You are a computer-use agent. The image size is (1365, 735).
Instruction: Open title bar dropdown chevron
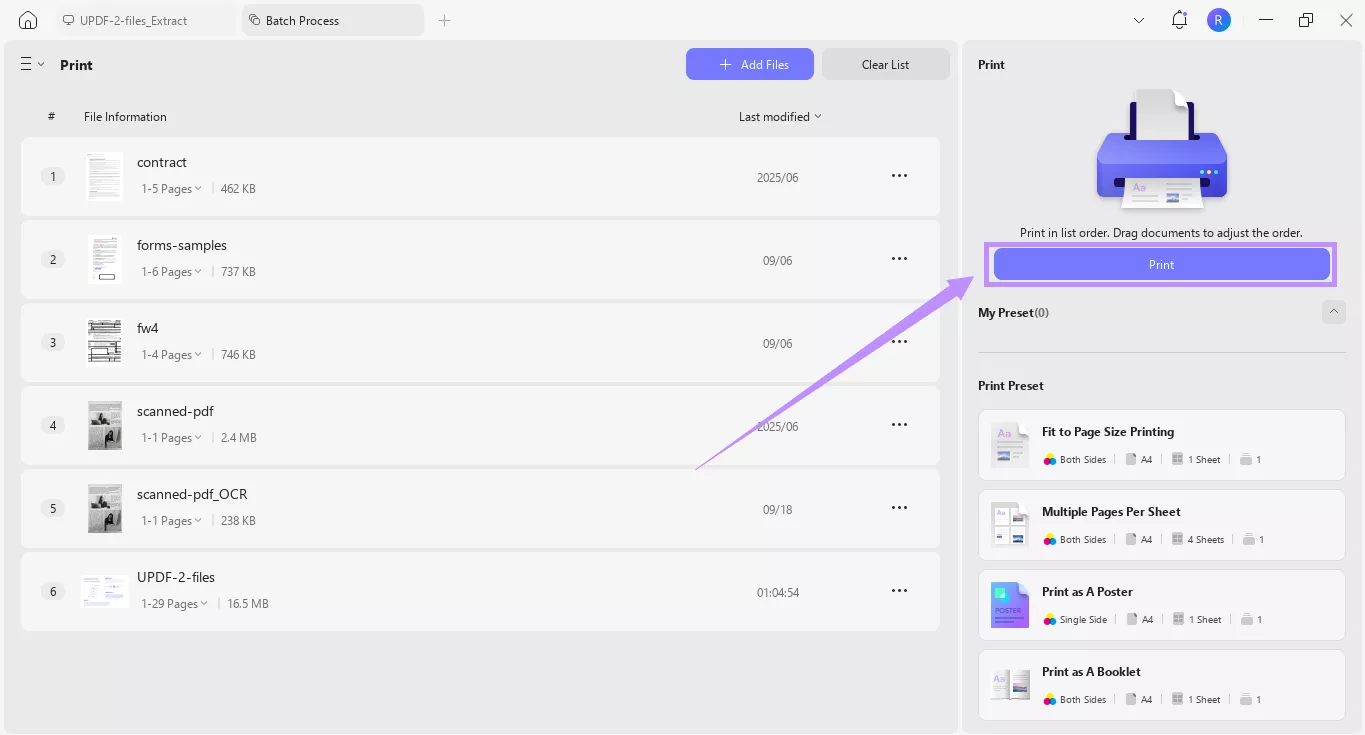click(x=1139, y=20)
